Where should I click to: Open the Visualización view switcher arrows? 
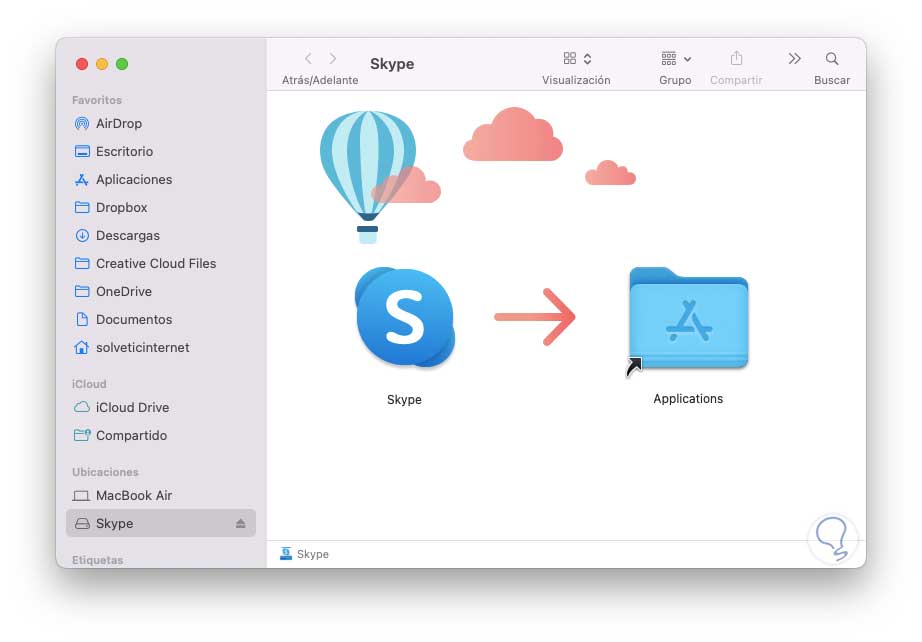(x=587, y=58)
